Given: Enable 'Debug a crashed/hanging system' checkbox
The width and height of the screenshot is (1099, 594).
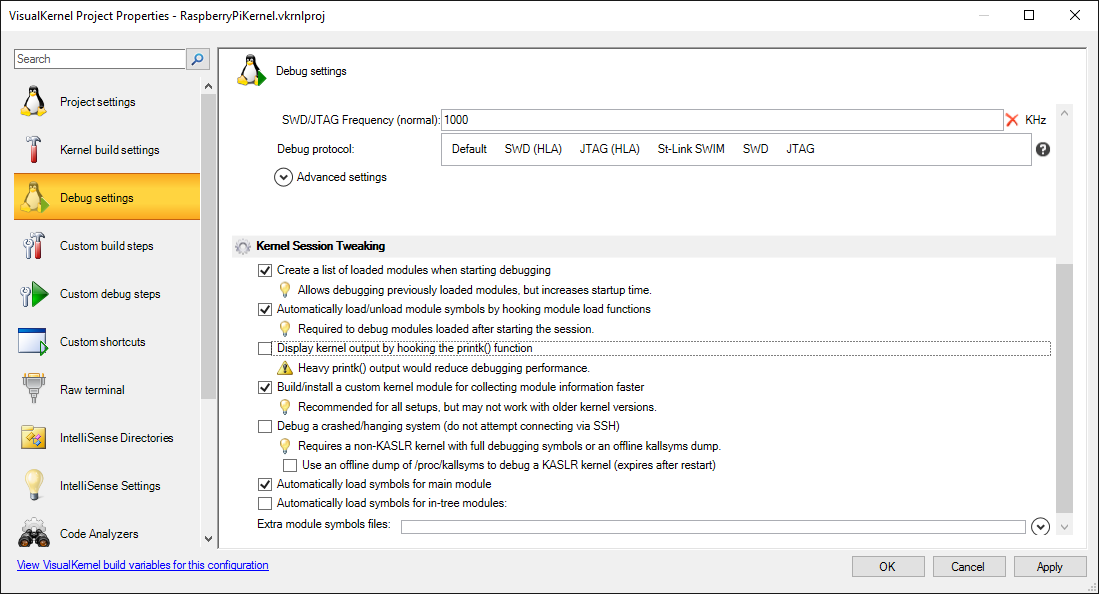Looking at the screenshot, I should (x=265, y=426).
